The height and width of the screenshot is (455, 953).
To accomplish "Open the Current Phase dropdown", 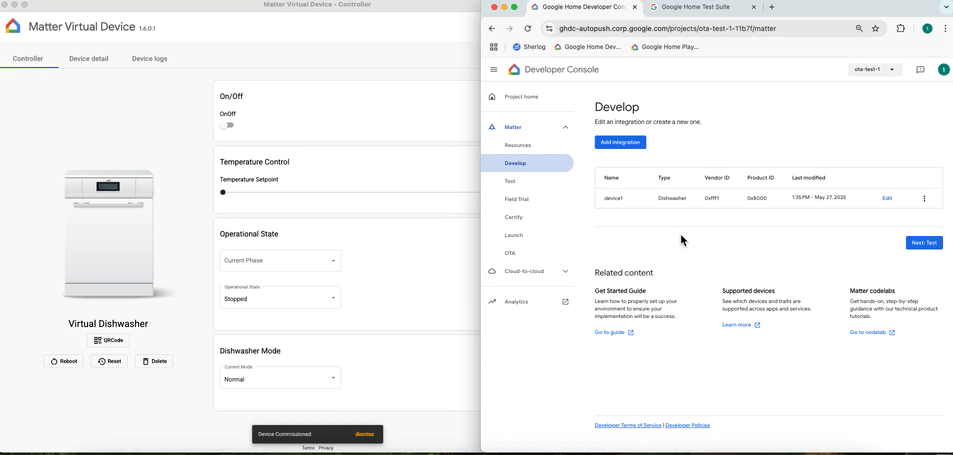I will click(280, 261).
